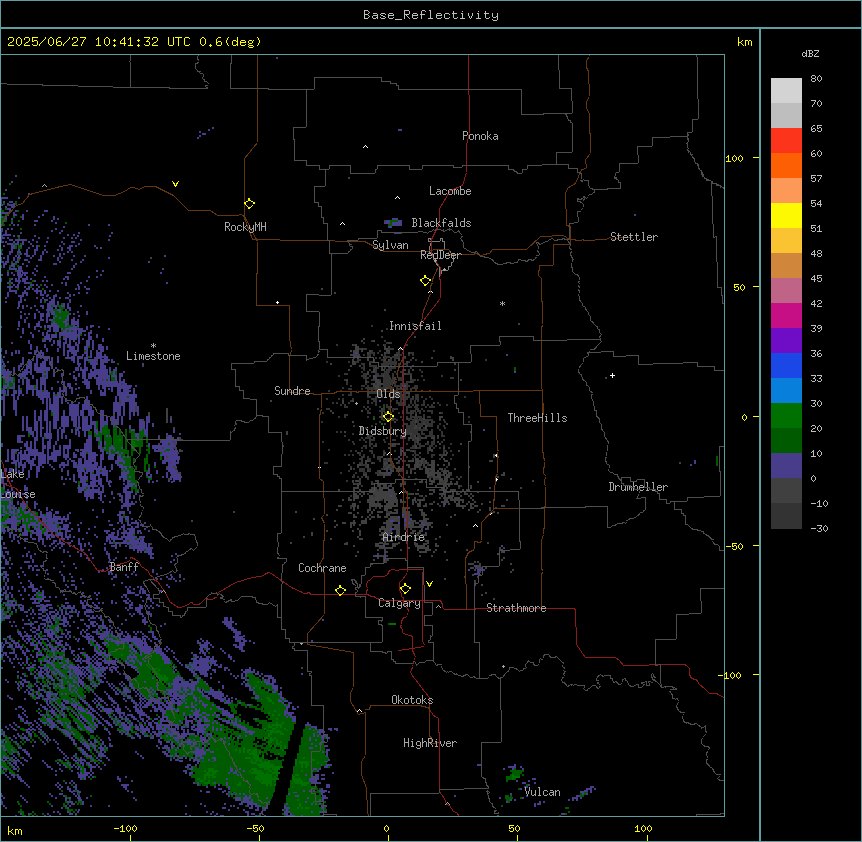Click the green echo patch near Vulcan
Image resolution: width=862 pixels, height=842 pixels.
click(x=514, y=775)
